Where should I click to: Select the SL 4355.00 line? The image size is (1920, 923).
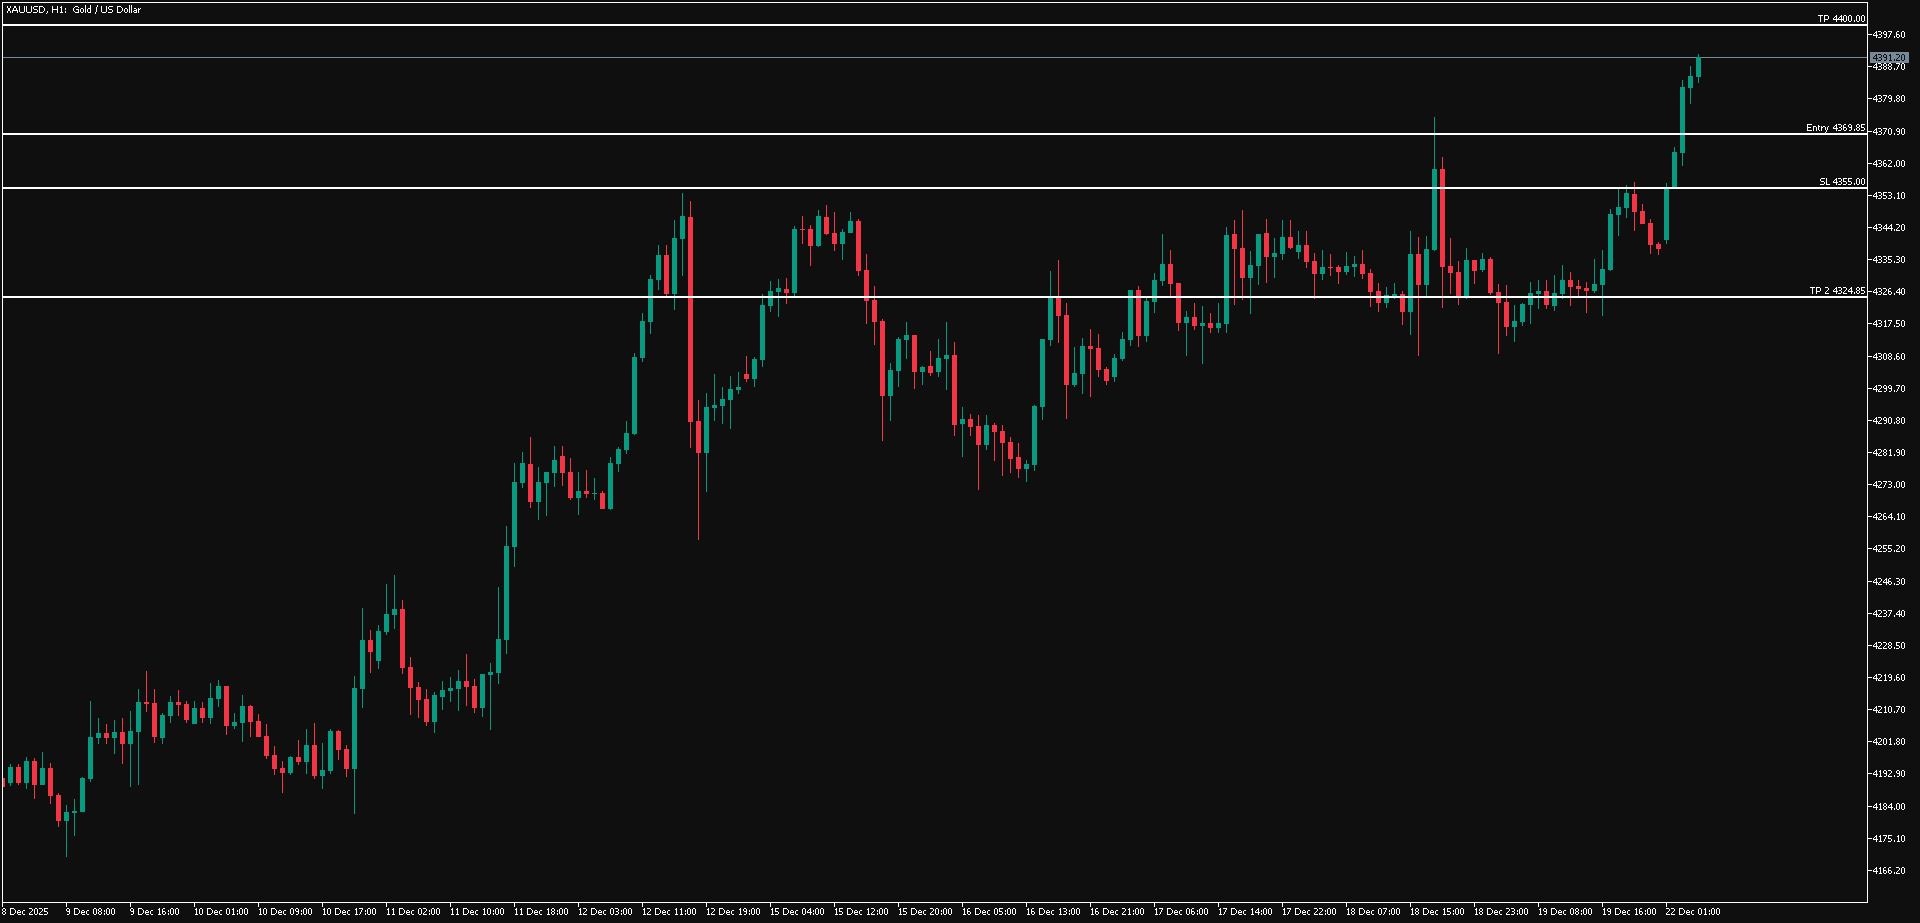(900, 186)
